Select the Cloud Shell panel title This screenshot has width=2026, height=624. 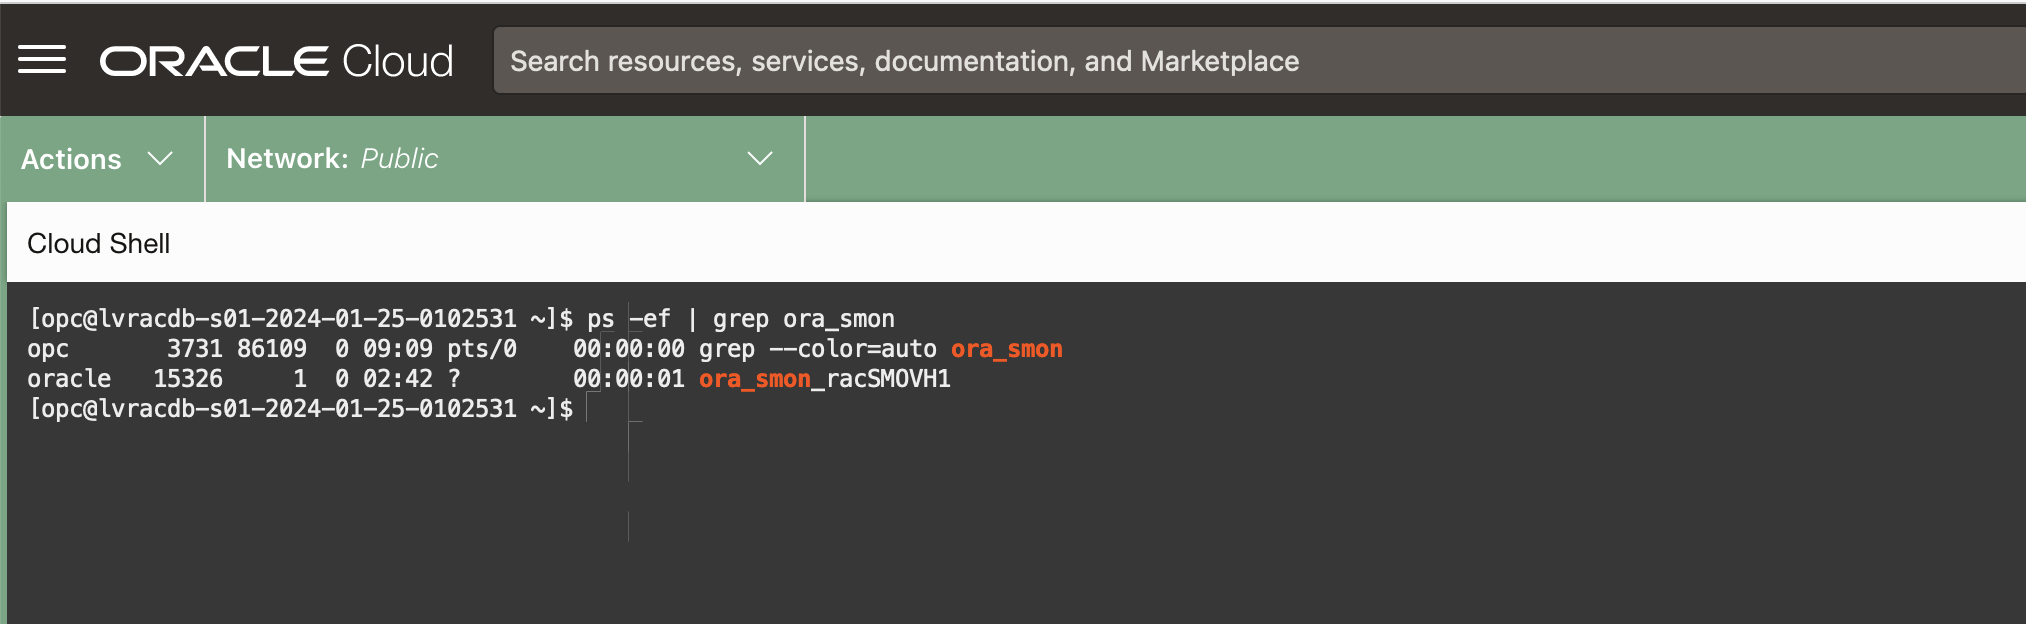pyautogui.click(x=99, y=244)
